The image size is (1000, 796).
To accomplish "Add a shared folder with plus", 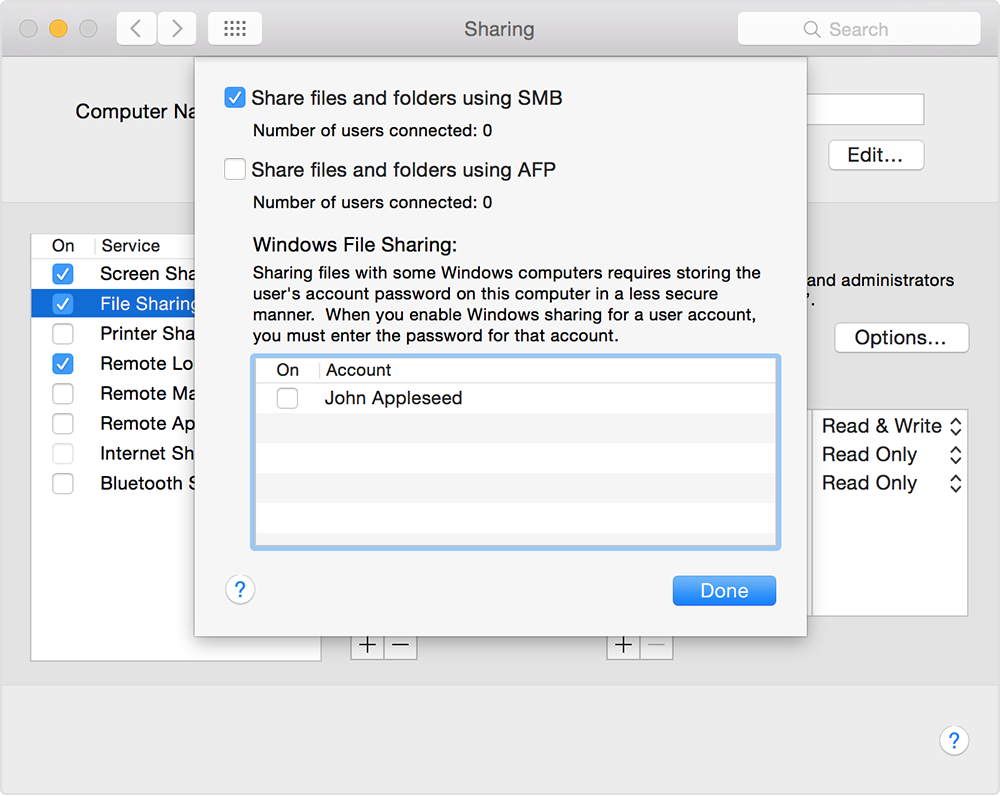I will 367,645.
